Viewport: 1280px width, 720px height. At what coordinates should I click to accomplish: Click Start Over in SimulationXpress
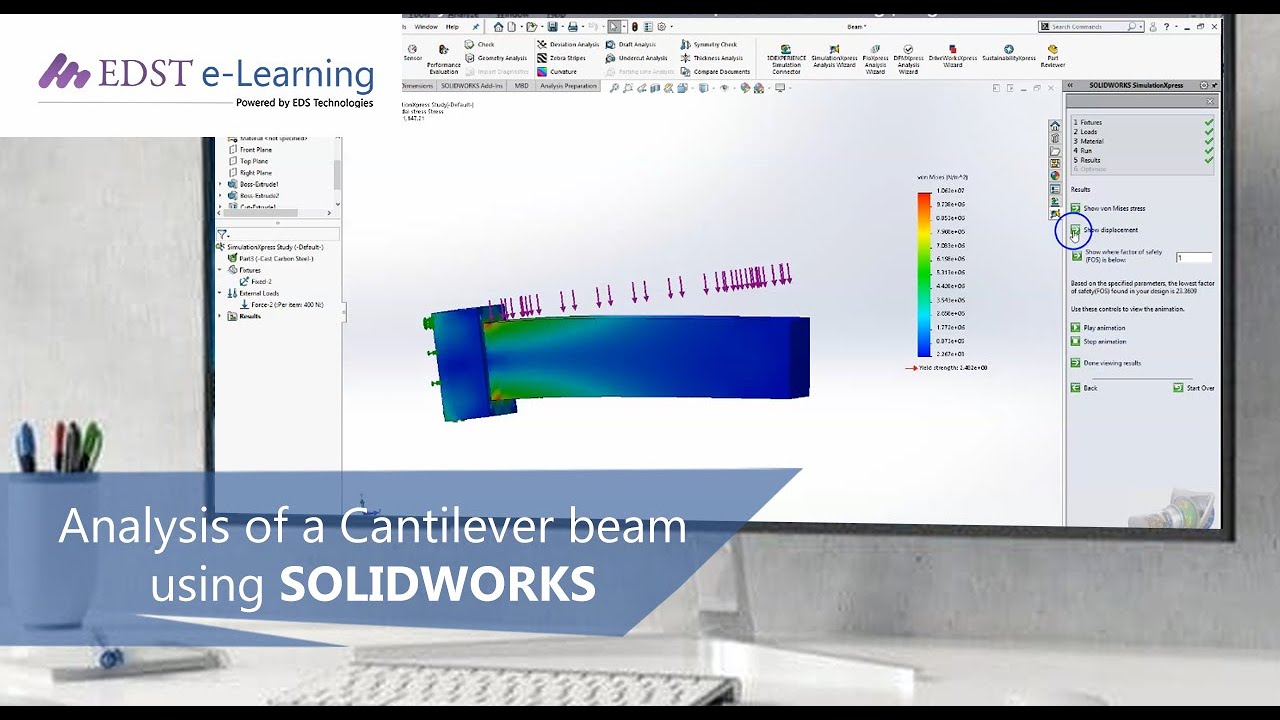click(1194, 388)
